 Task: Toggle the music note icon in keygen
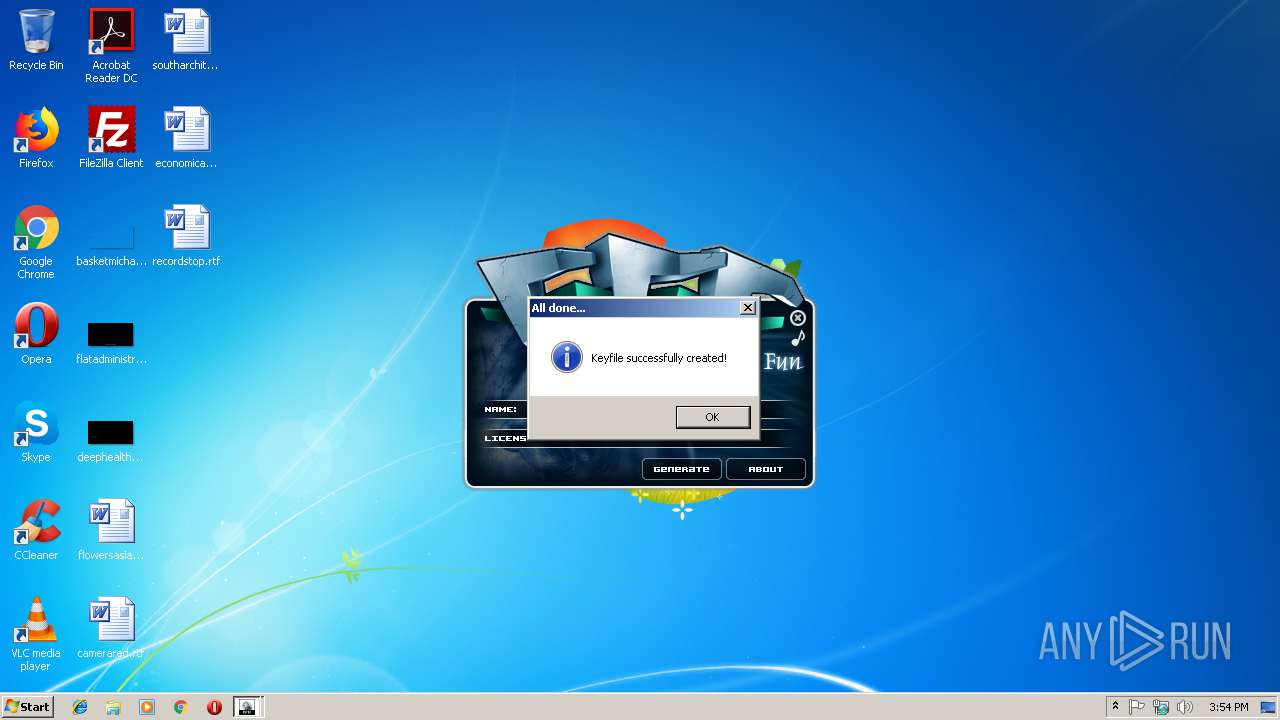(x=797, y=338)
